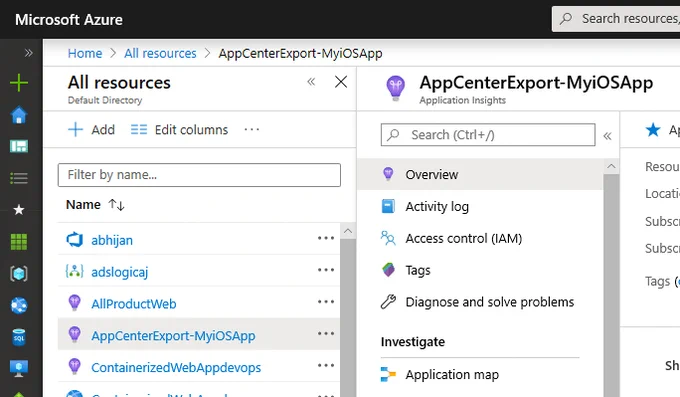Click the Application Insights lightbulb header icon
The height and width of the screenshot is (397, 680).
pos(396,88)
